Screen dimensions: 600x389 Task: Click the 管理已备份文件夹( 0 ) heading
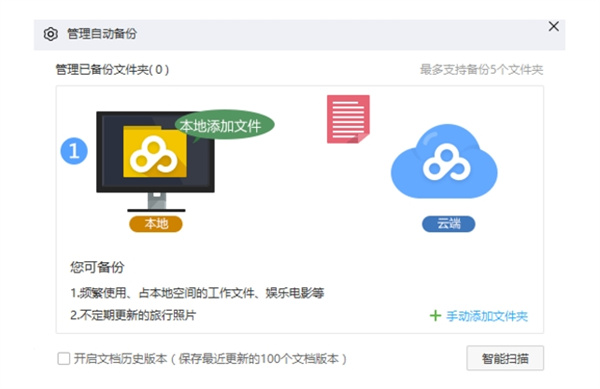click(112, 70)
